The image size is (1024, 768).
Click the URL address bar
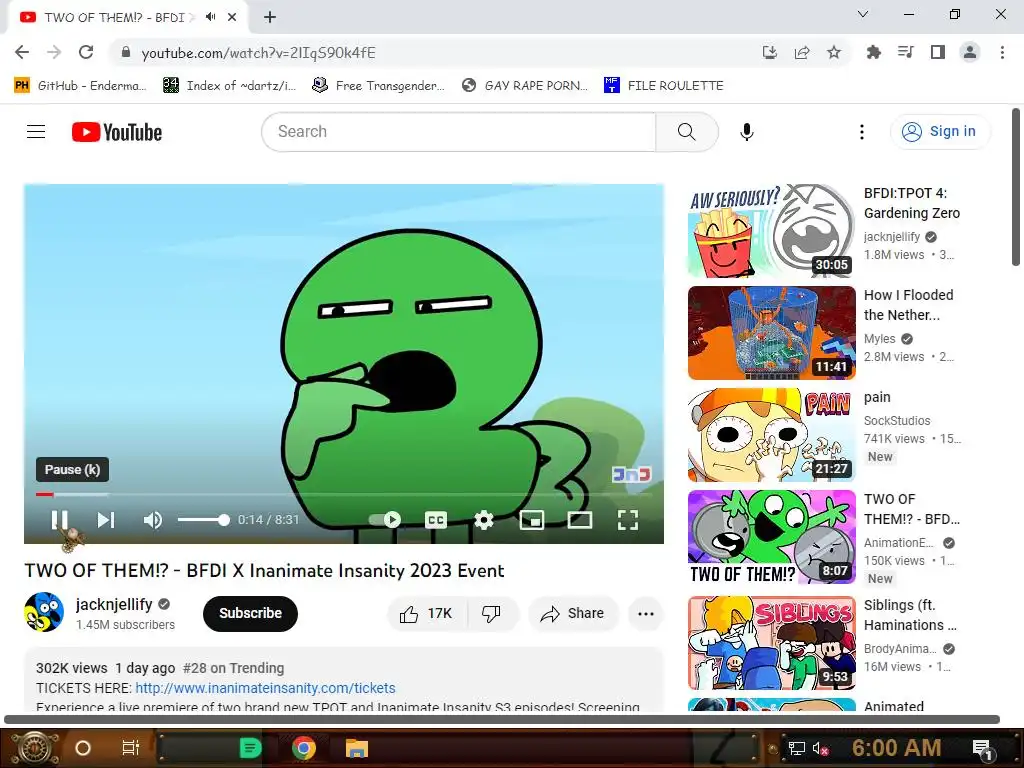pos(438,53)
